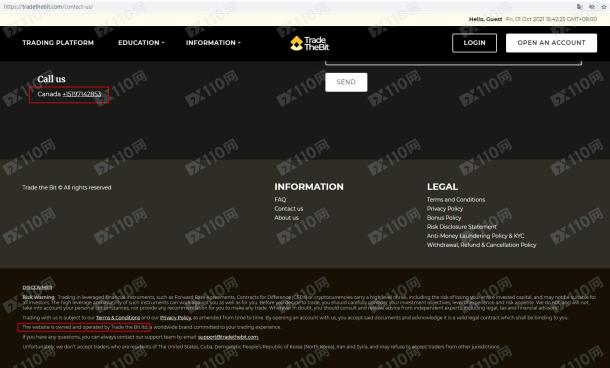Viewport: 610px width, 368px height.
Task: Open Terms and Conditions legal link
Action: click(x=456, y=200)
